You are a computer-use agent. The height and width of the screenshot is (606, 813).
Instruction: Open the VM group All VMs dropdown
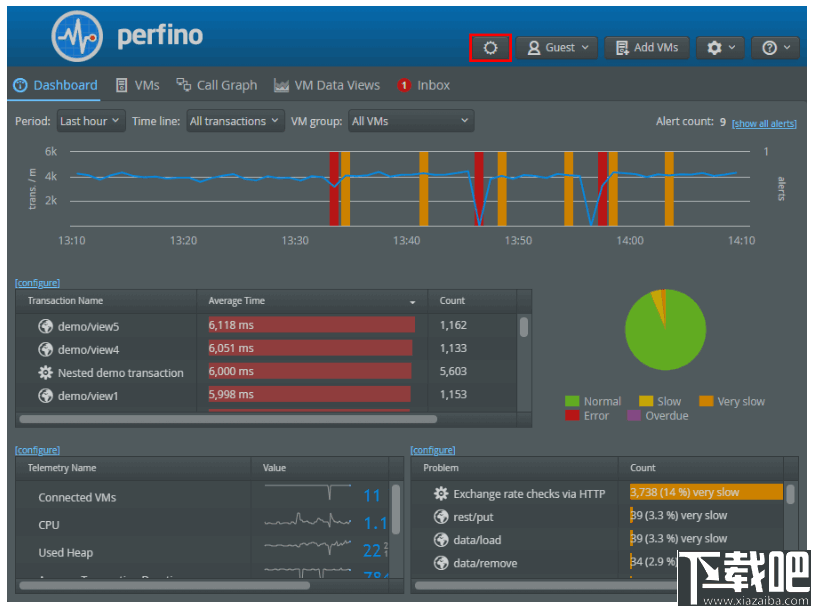(410, 120)
